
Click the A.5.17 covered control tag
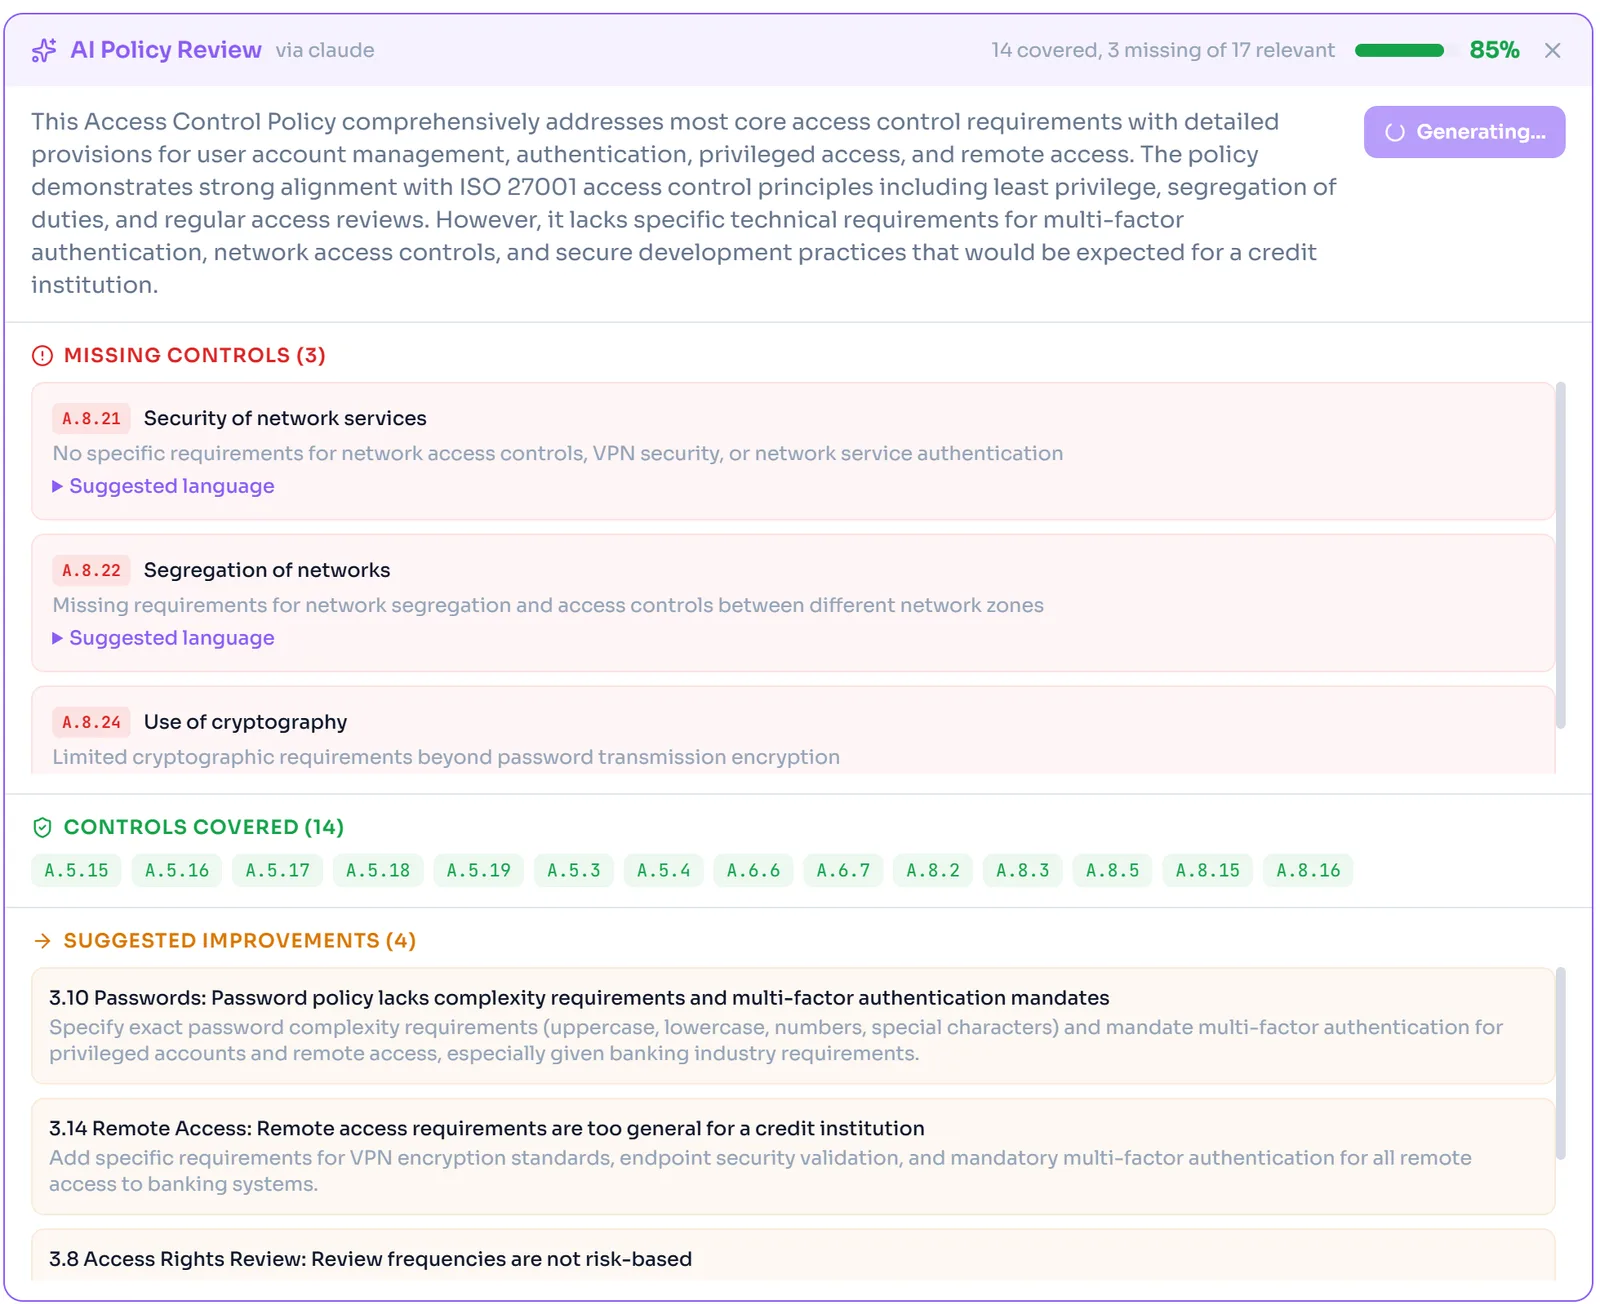point(278,870)
